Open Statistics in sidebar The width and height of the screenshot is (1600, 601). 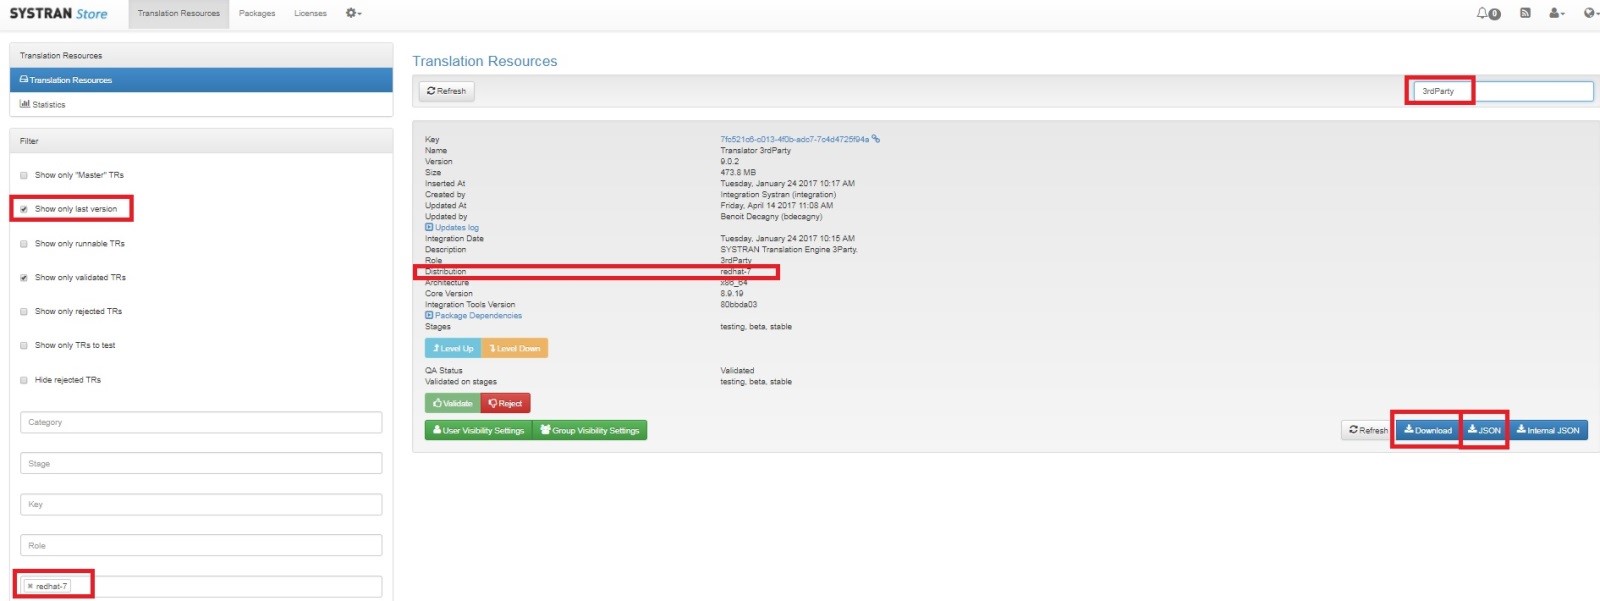point(201,104)
